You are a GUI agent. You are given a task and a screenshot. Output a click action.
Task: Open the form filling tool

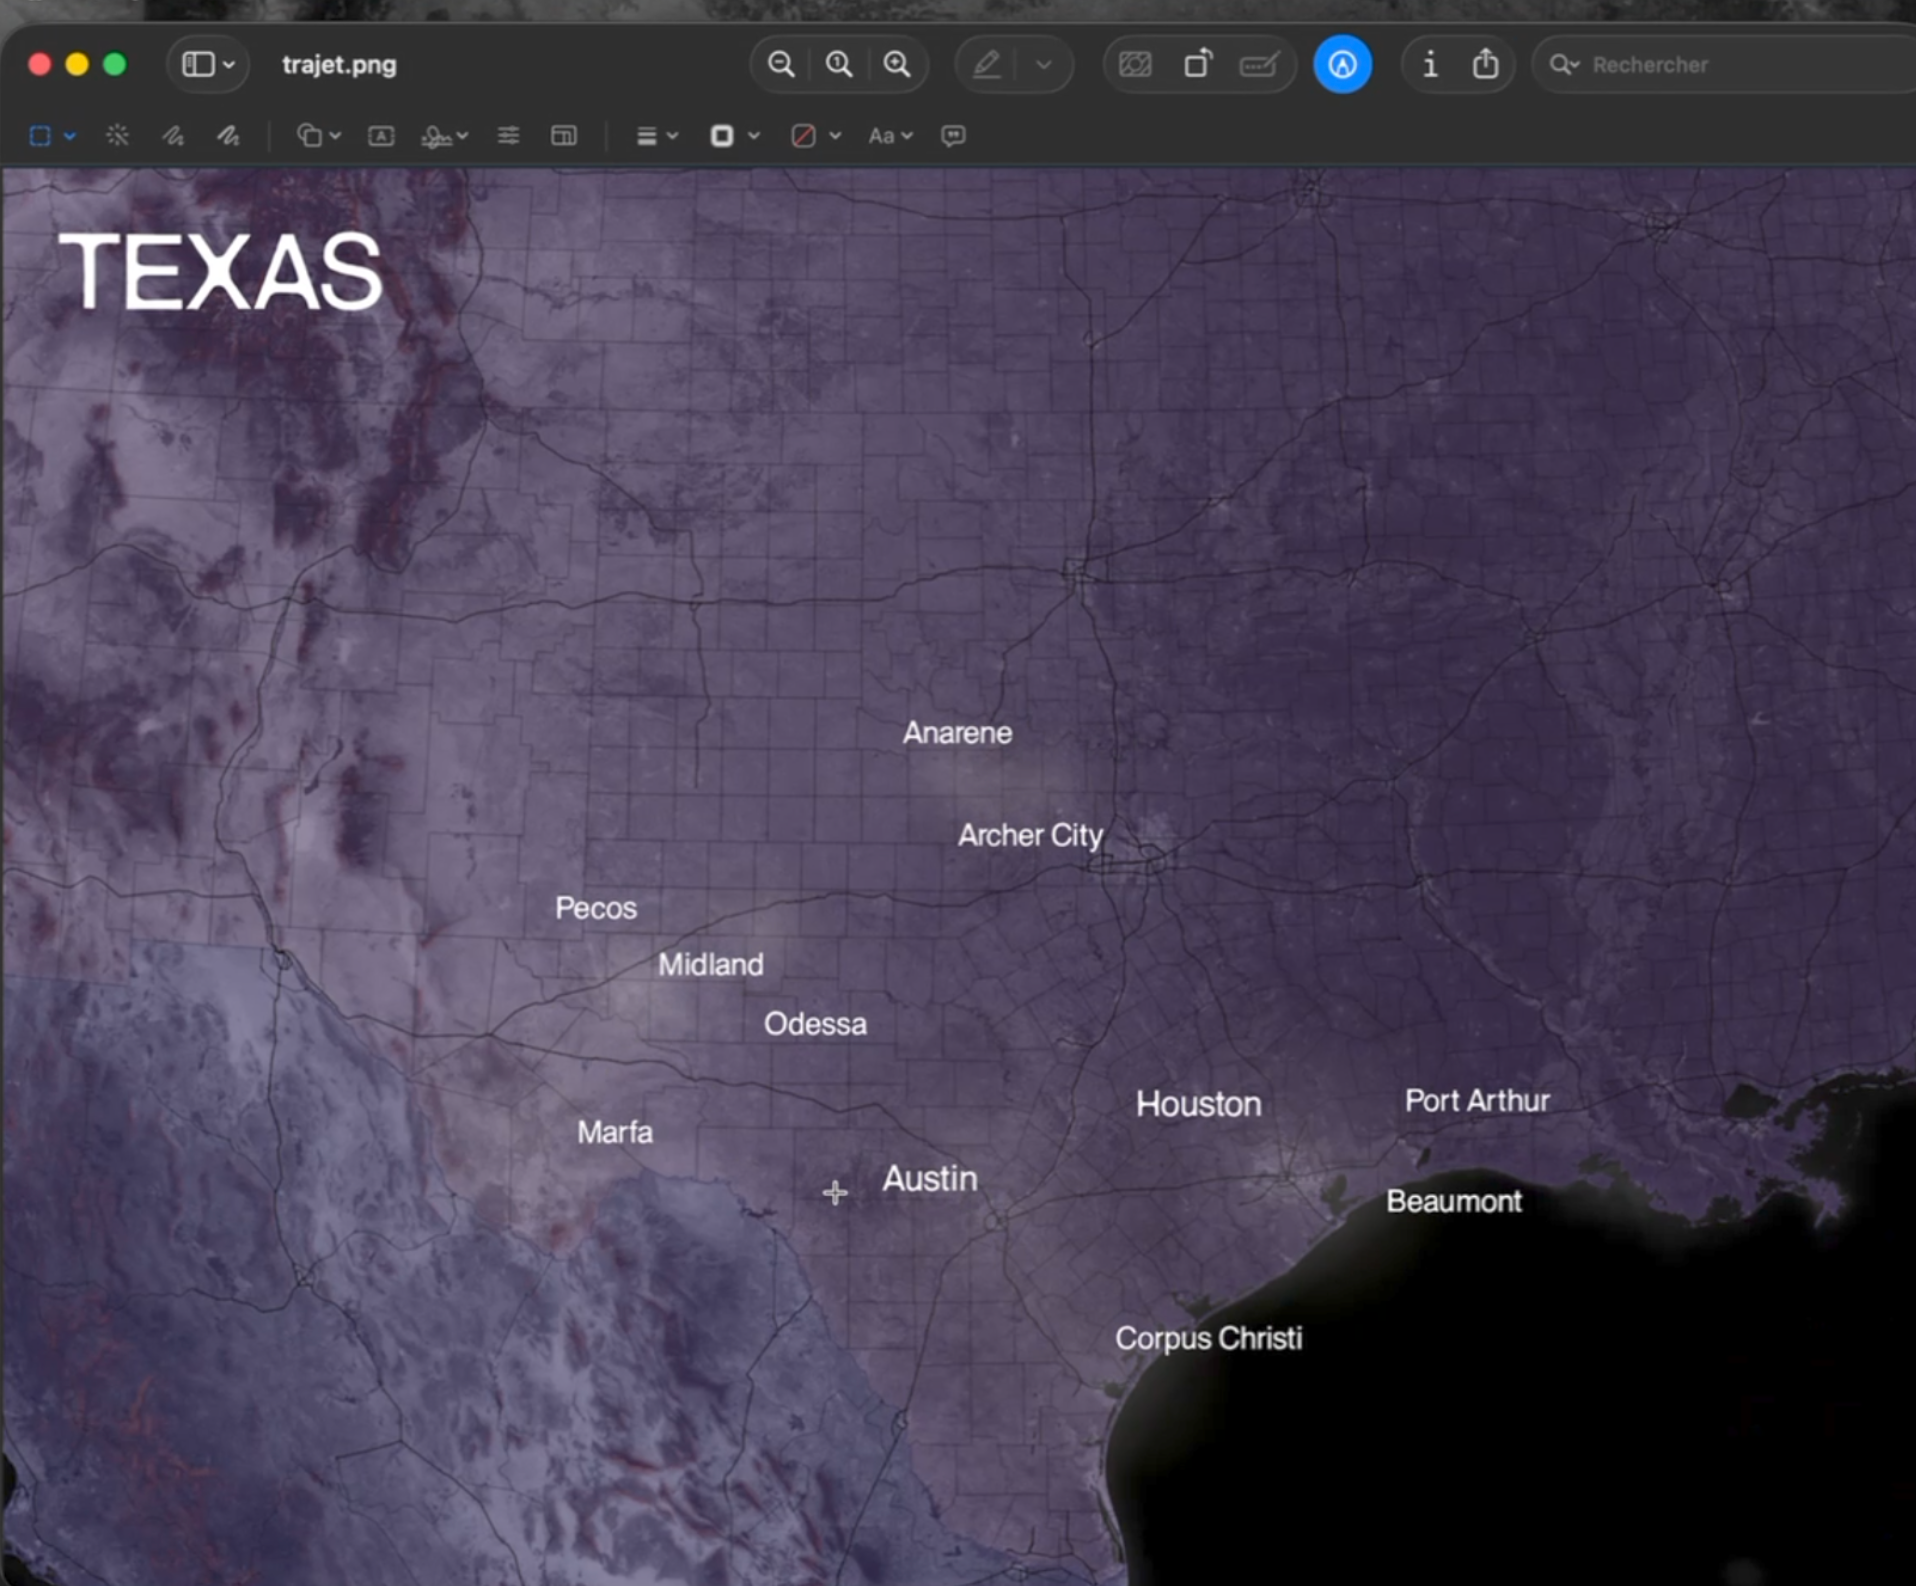click(x=1259, y=65)
